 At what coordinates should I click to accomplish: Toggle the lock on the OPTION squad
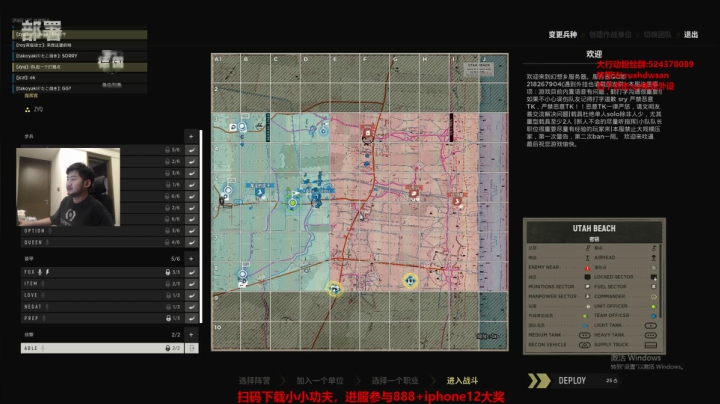tap(168, 230)
